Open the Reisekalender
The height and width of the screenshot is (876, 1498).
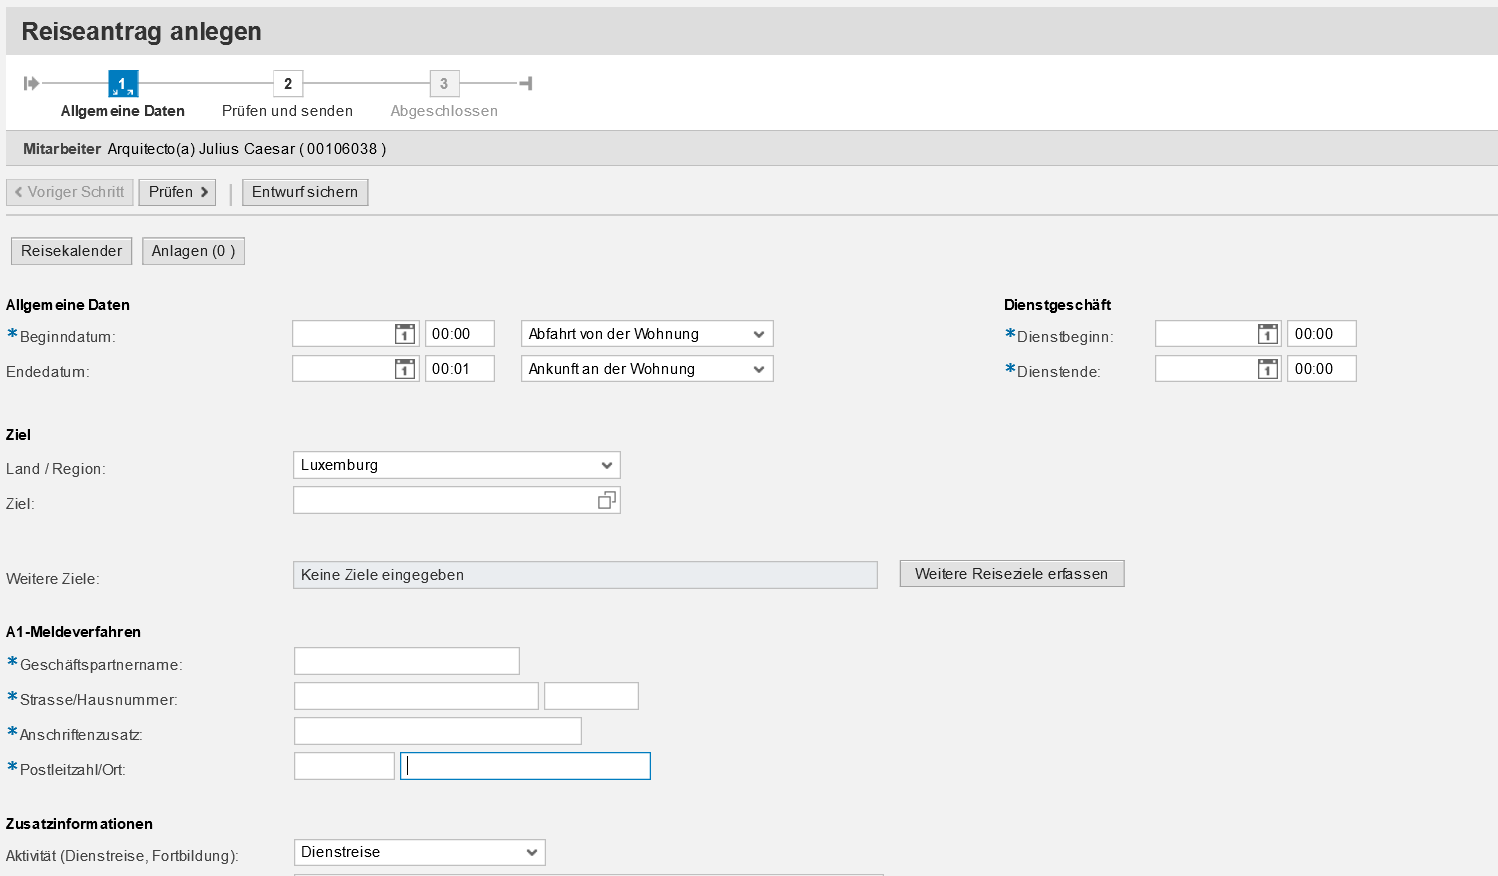tap(70, 250)
